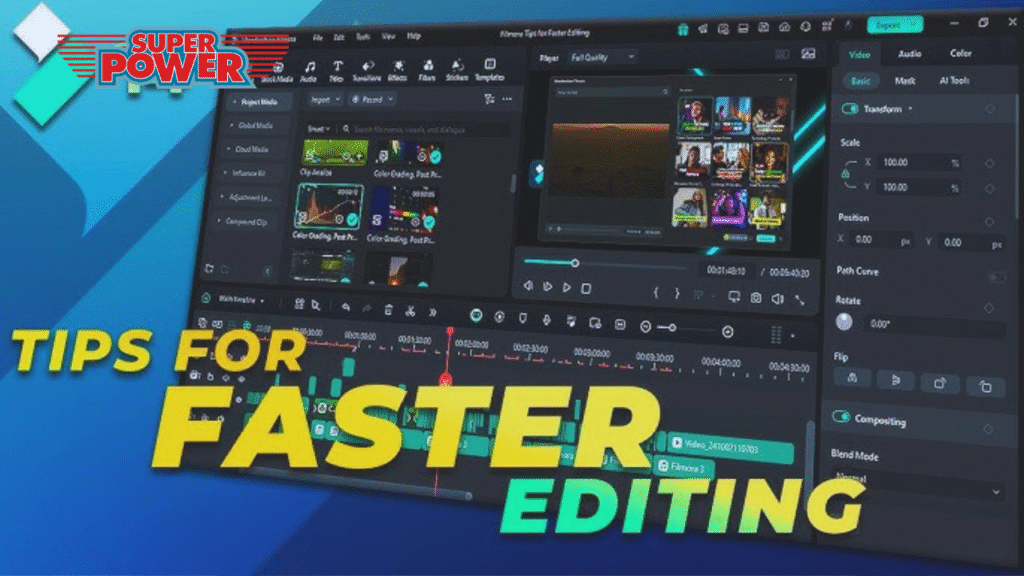Click the monitor display icon under the player
This screenshot has width=1024, height=576.
pyautogui.click(x=734, y=296)
